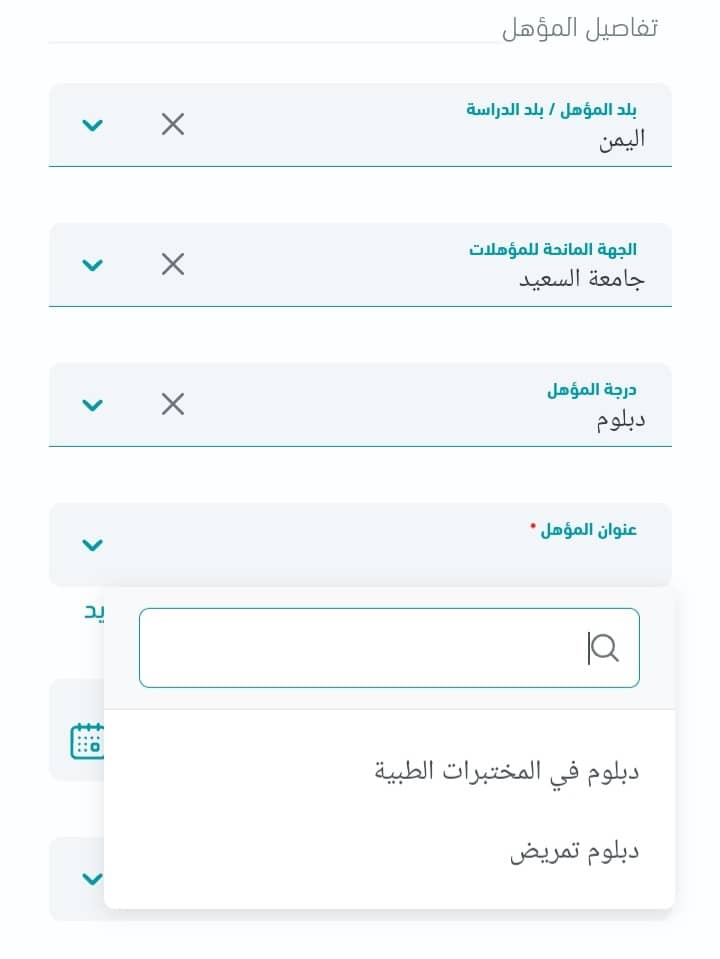Clear the country field value اليمن
Image resolution: width=720 pixels, height=959 pixels.
pos(173,124)
